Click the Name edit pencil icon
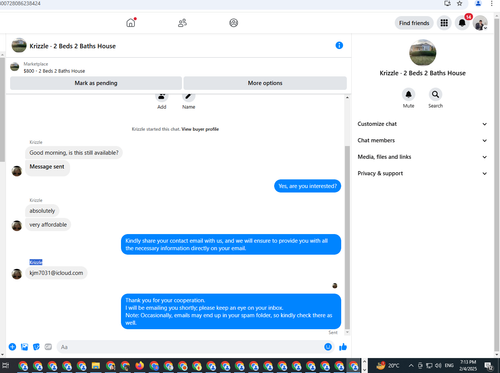The image size is (500, 373). pyautogui.click(x=188, y=97)
